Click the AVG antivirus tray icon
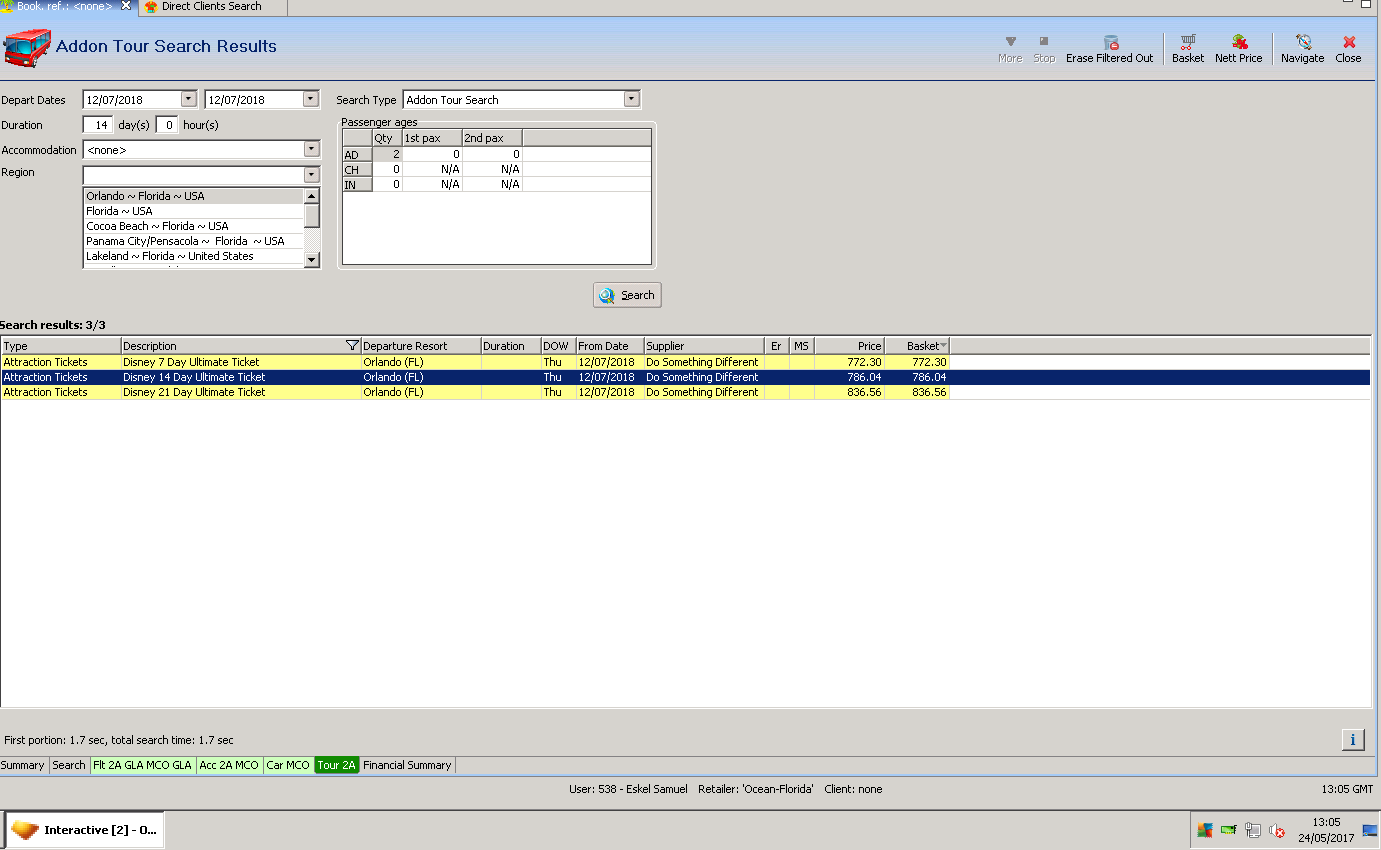The width and height of the screenshot is (1381, 850). 1205,830
